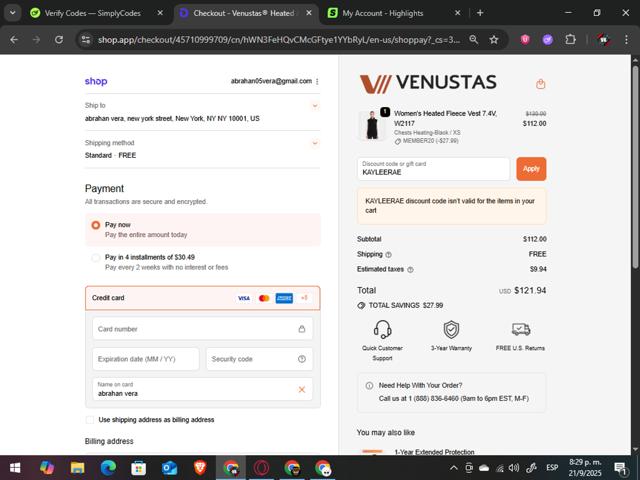Show security code help tooltip
The image size is (640, 480).
302,359
